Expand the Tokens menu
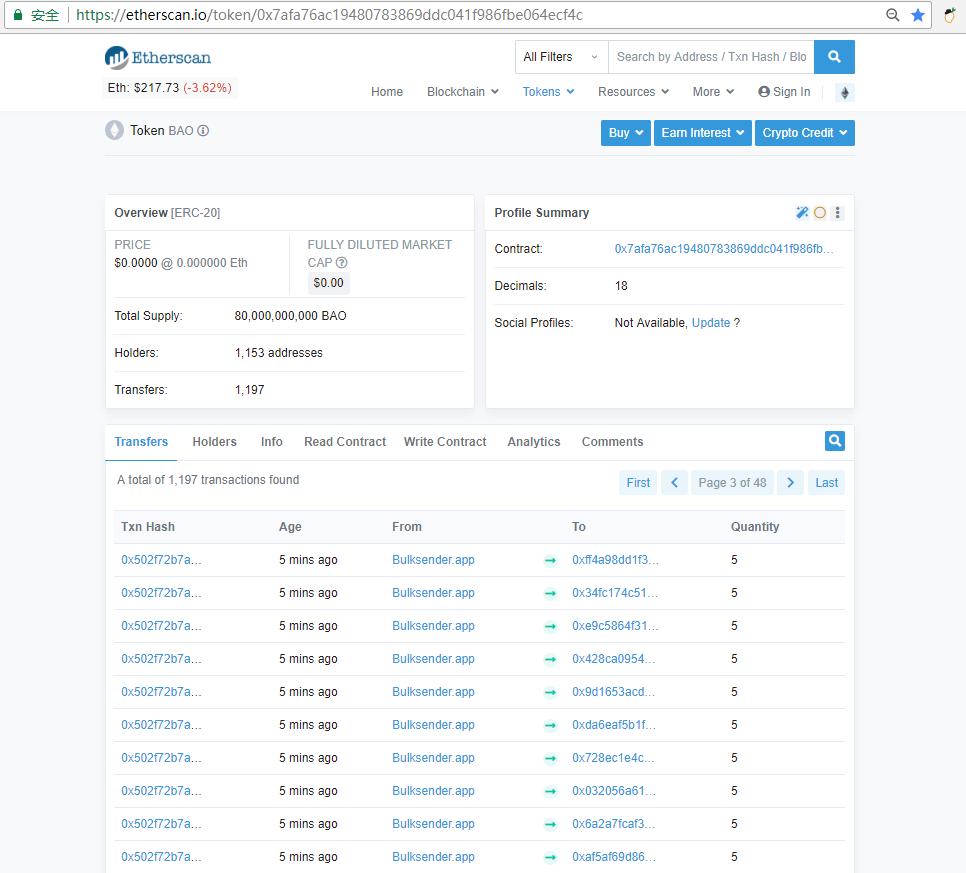 point(548,92)
